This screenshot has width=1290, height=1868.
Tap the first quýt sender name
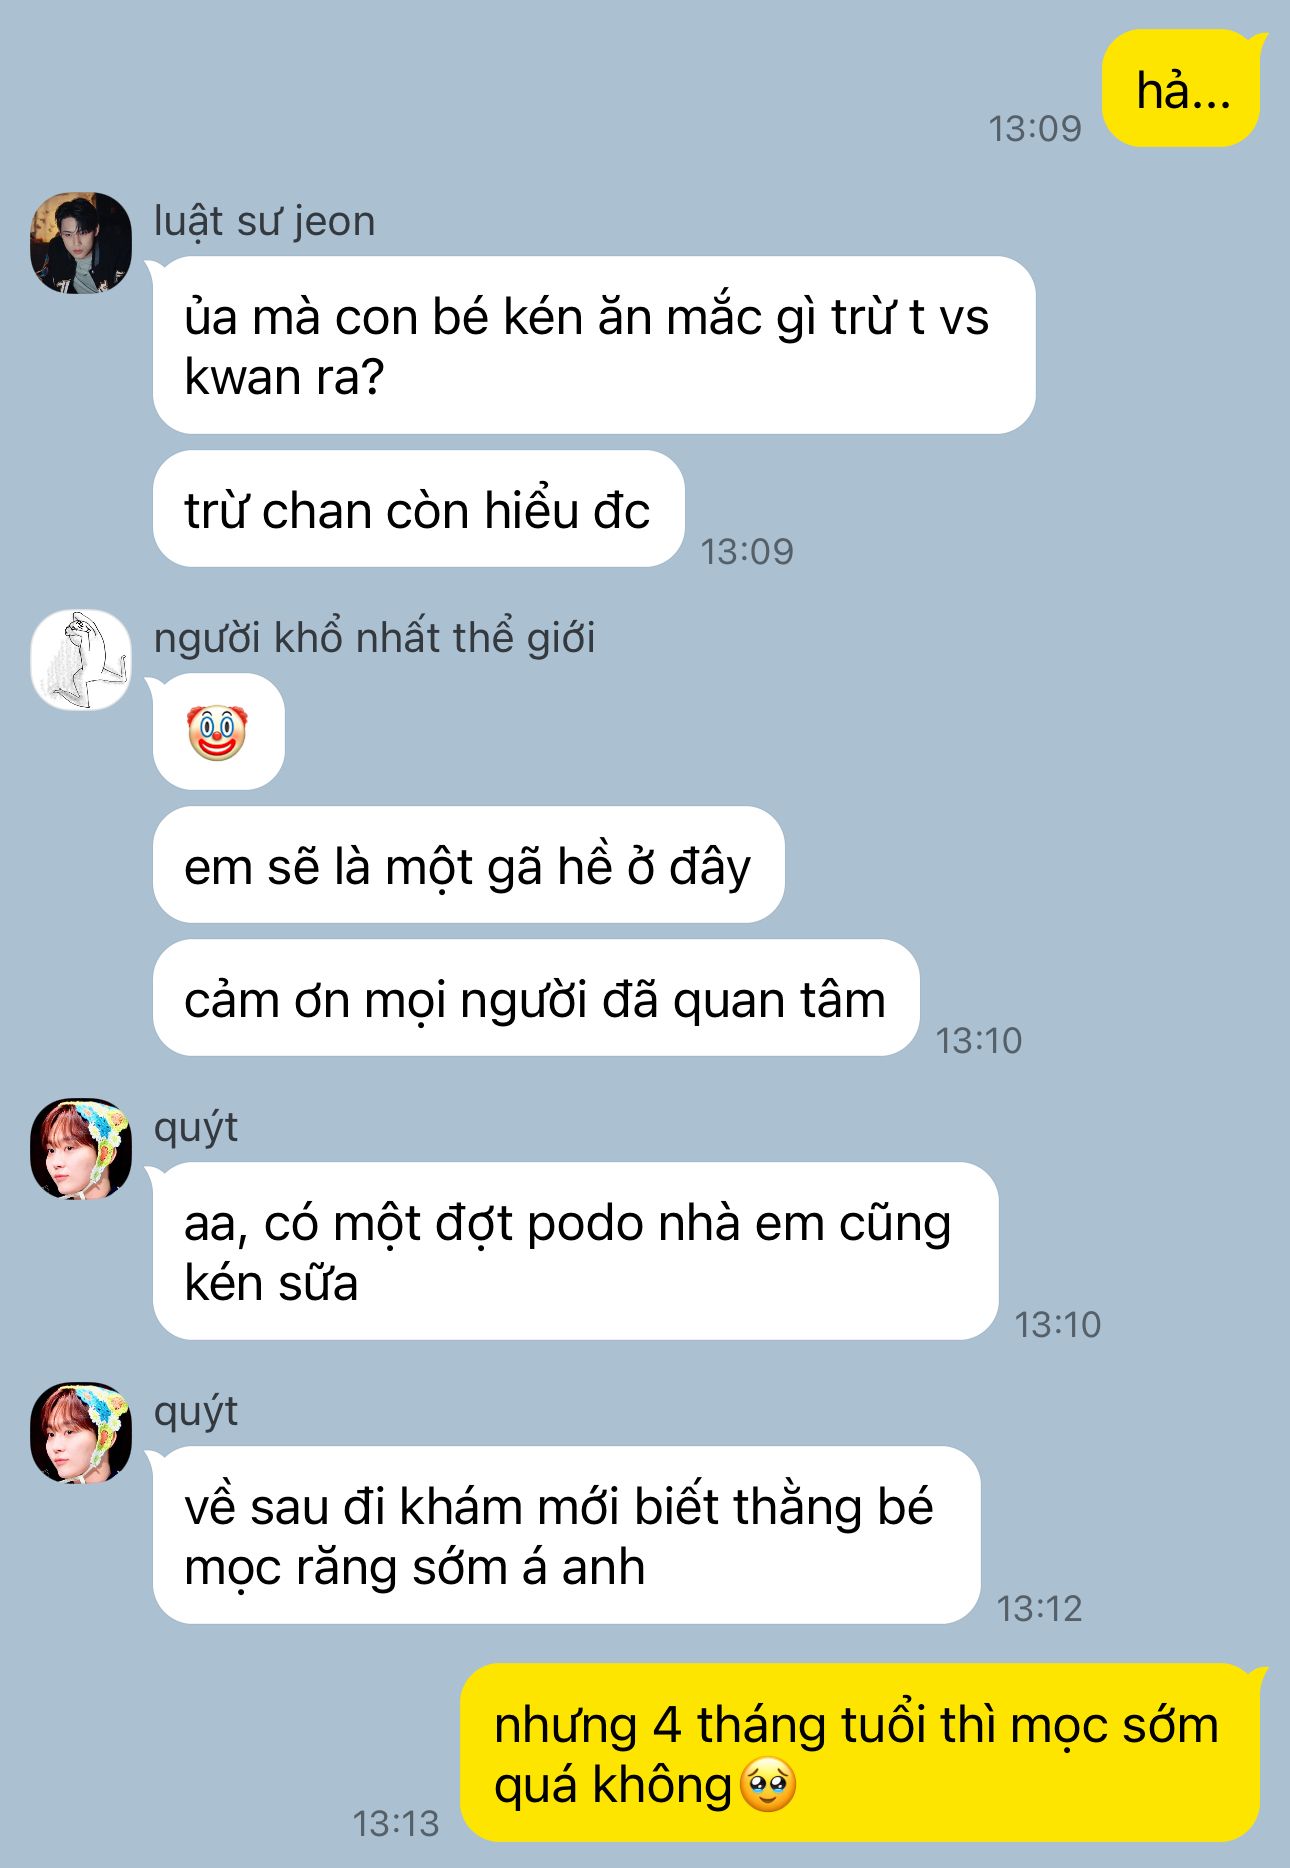click(x=195, y=1128)
